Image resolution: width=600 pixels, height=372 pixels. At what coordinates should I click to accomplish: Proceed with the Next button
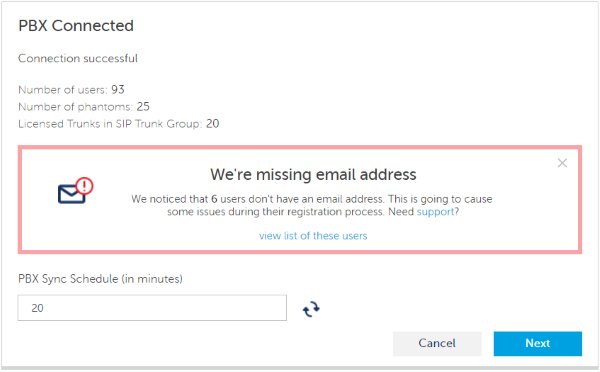(538, 343)
